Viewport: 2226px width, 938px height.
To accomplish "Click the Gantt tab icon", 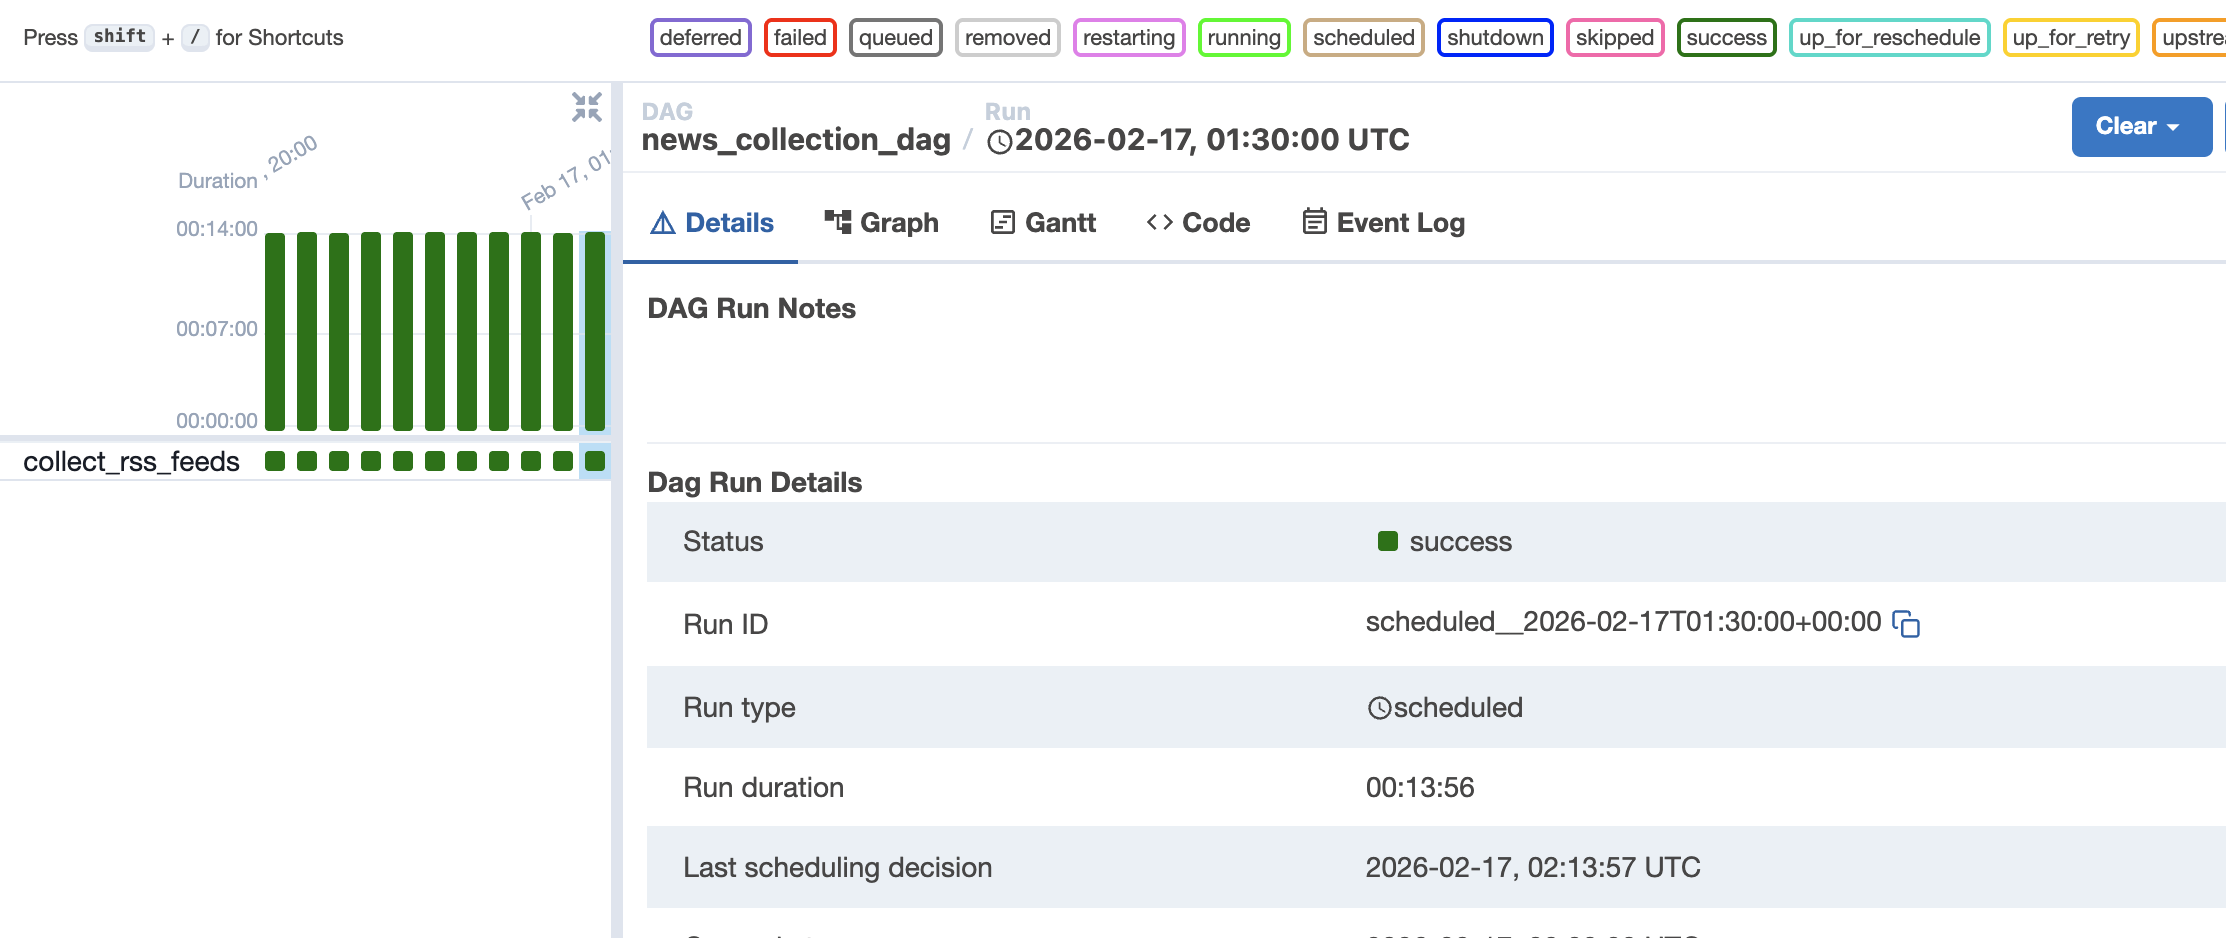I will [x=1002, y=222].
